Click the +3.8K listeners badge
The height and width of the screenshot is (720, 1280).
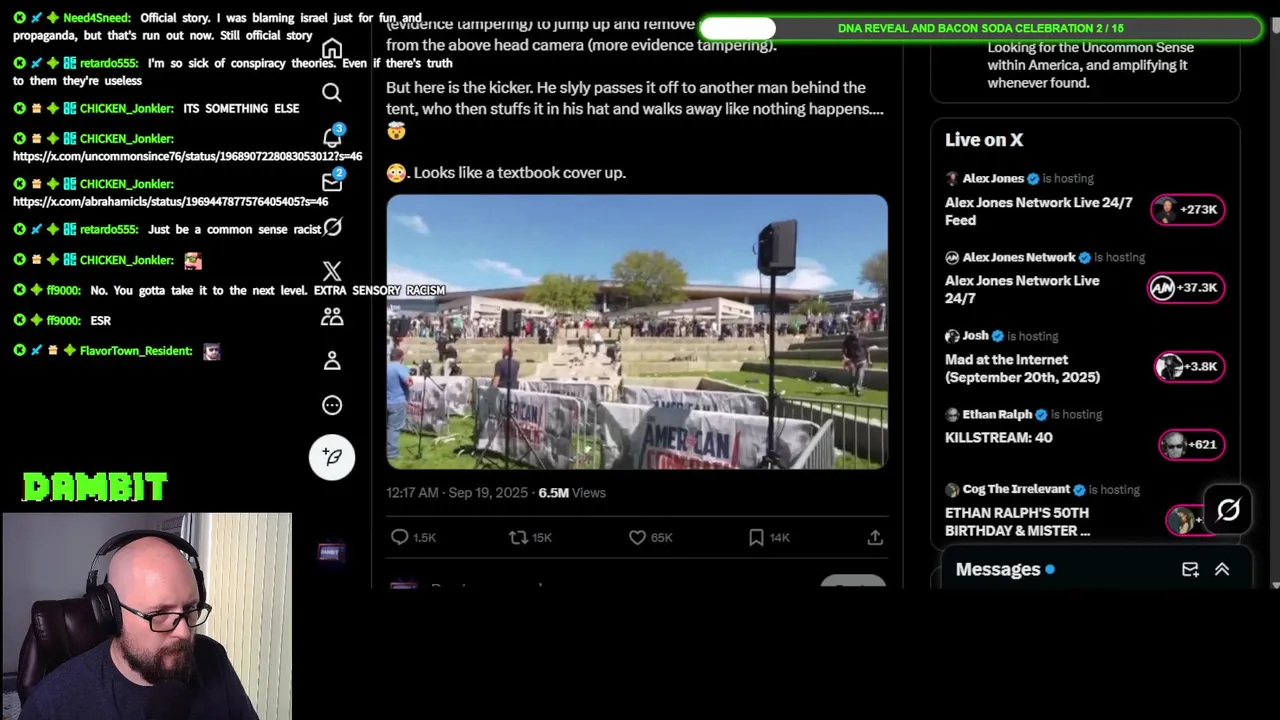pos(1189,366)
